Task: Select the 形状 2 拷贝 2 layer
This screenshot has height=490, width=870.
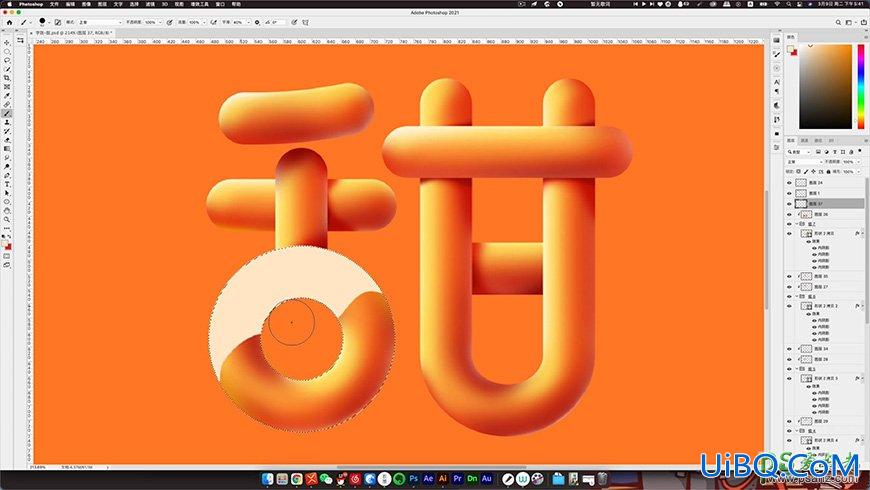Action: point(827,306)
